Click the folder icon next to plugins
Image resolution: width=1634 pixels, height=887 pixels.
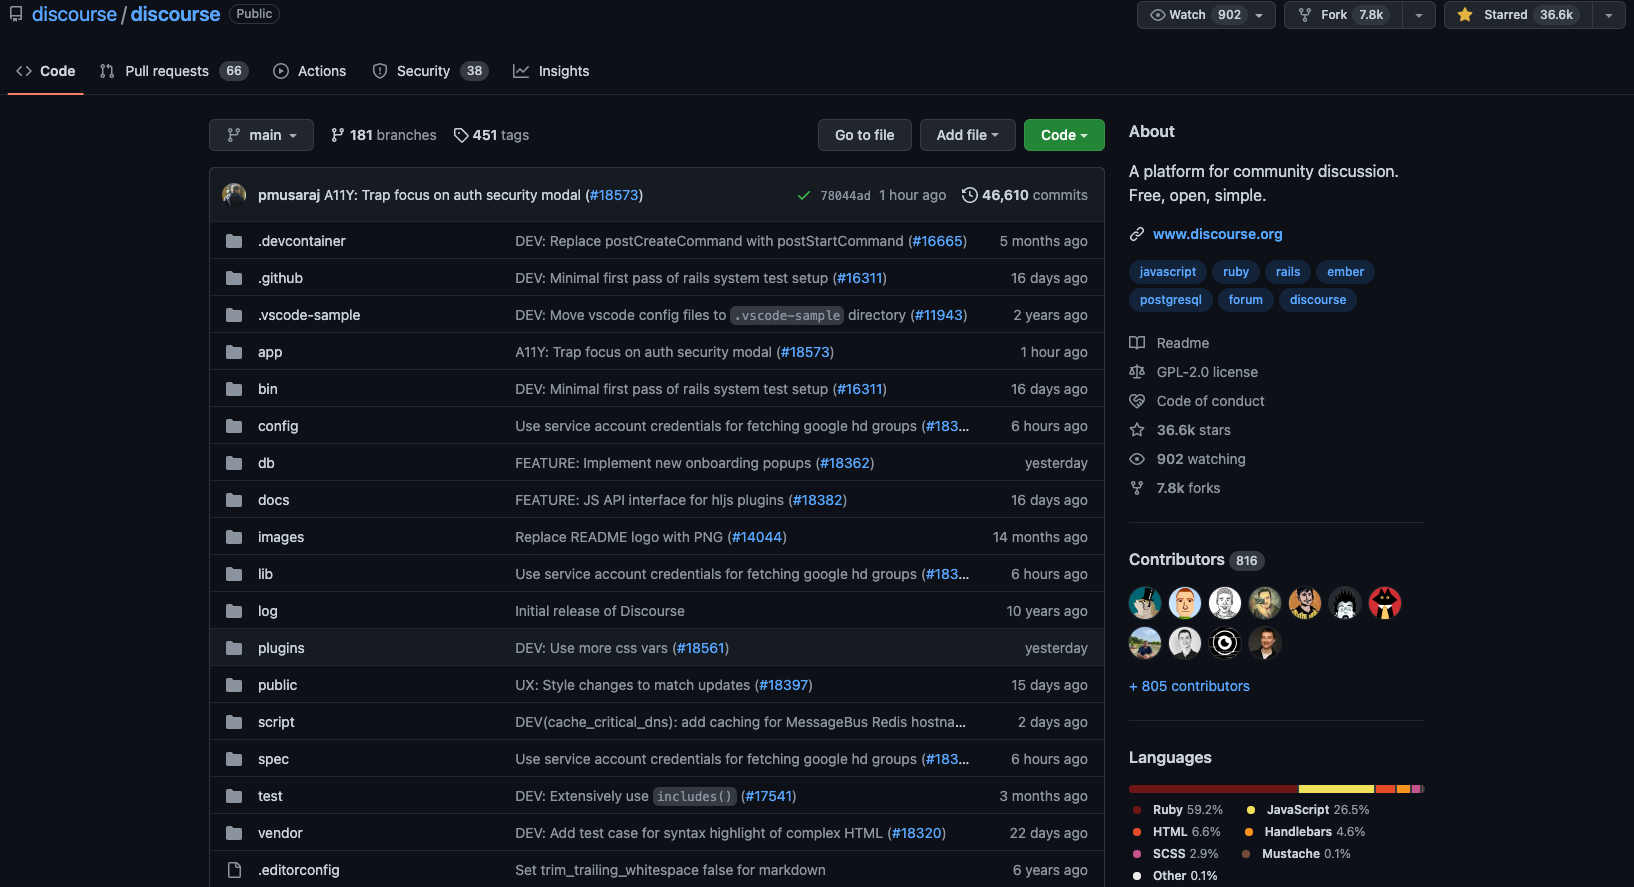pos(234,648)
